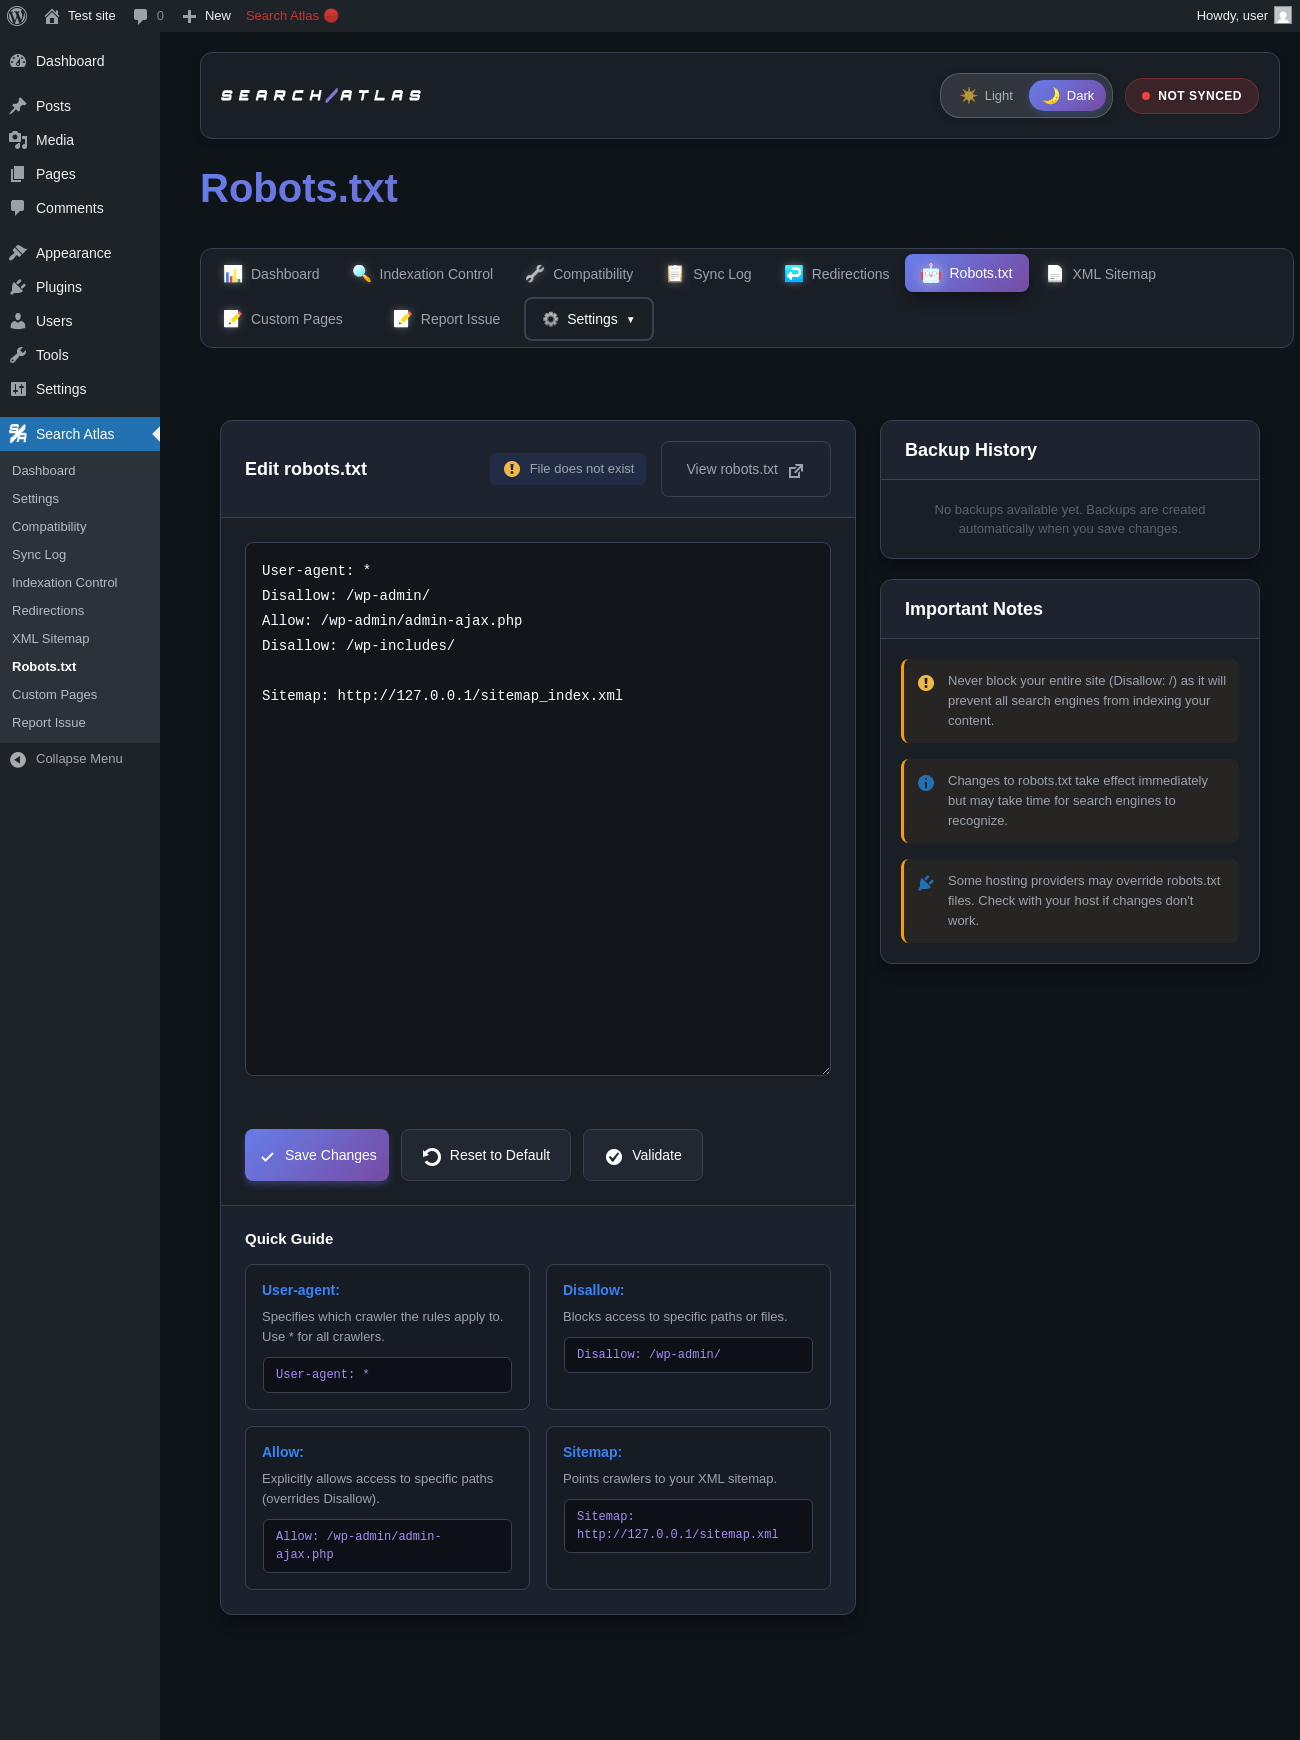Switch to Light theme
Viewport: 1300px width, 1740px height.
[986, 96]
